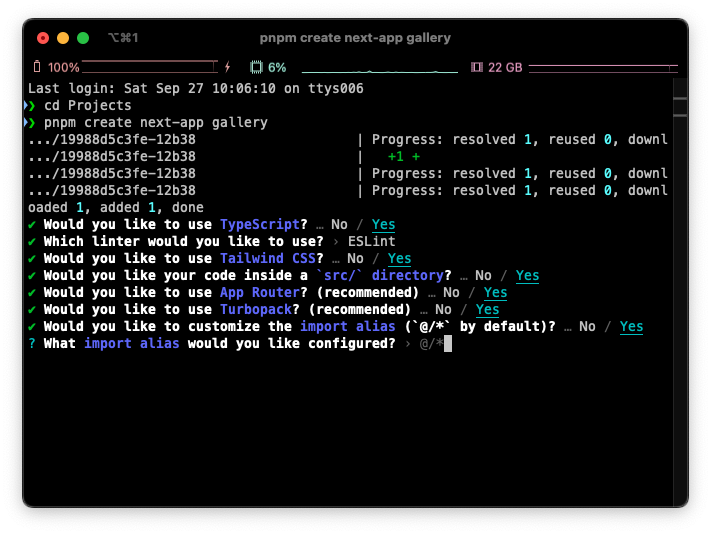Click the CPU chip icon

click(256, 68)
